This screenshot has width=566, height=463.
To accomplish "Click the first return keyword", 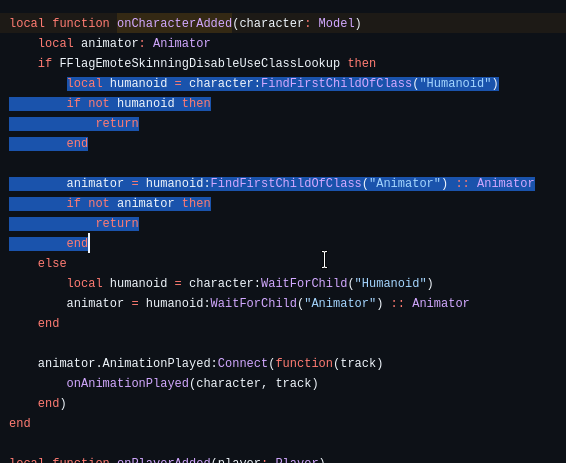I will point(117,123).
